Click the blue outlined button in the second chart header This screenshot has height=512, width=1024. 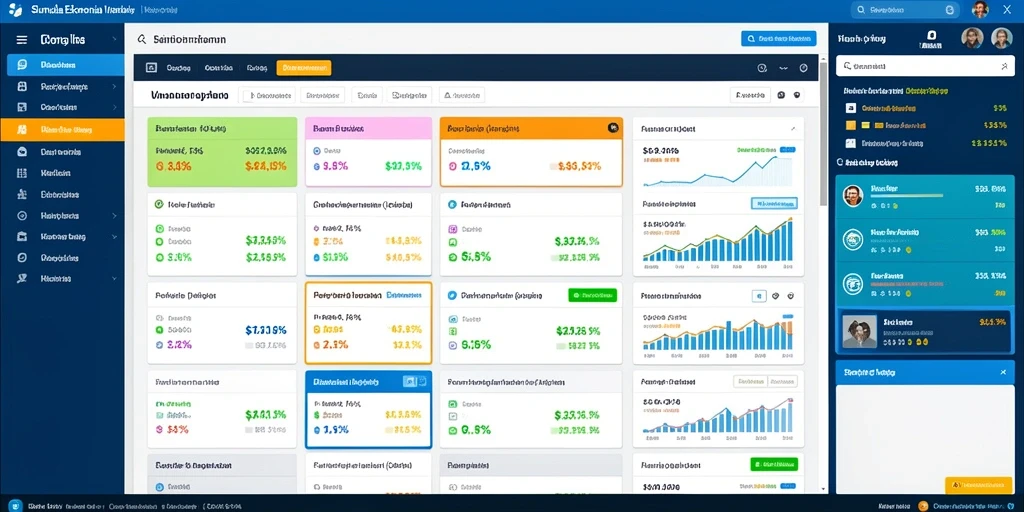[775, 204]
